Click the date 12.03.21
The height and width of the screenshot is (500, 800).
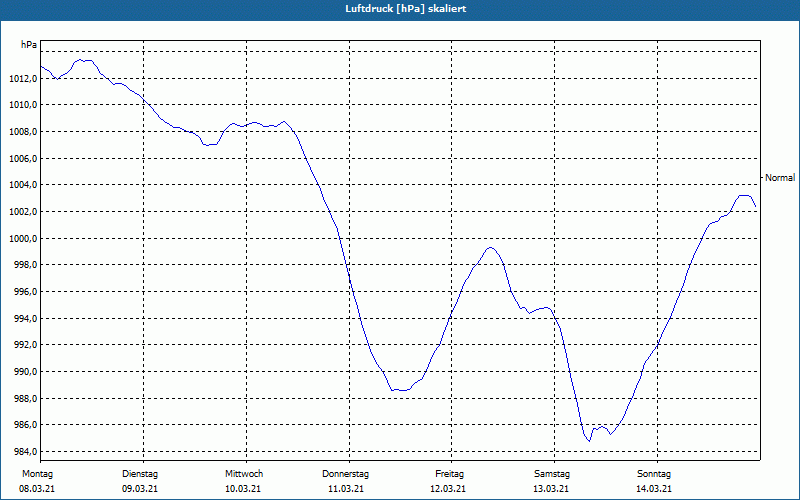[x=448, y=489]
